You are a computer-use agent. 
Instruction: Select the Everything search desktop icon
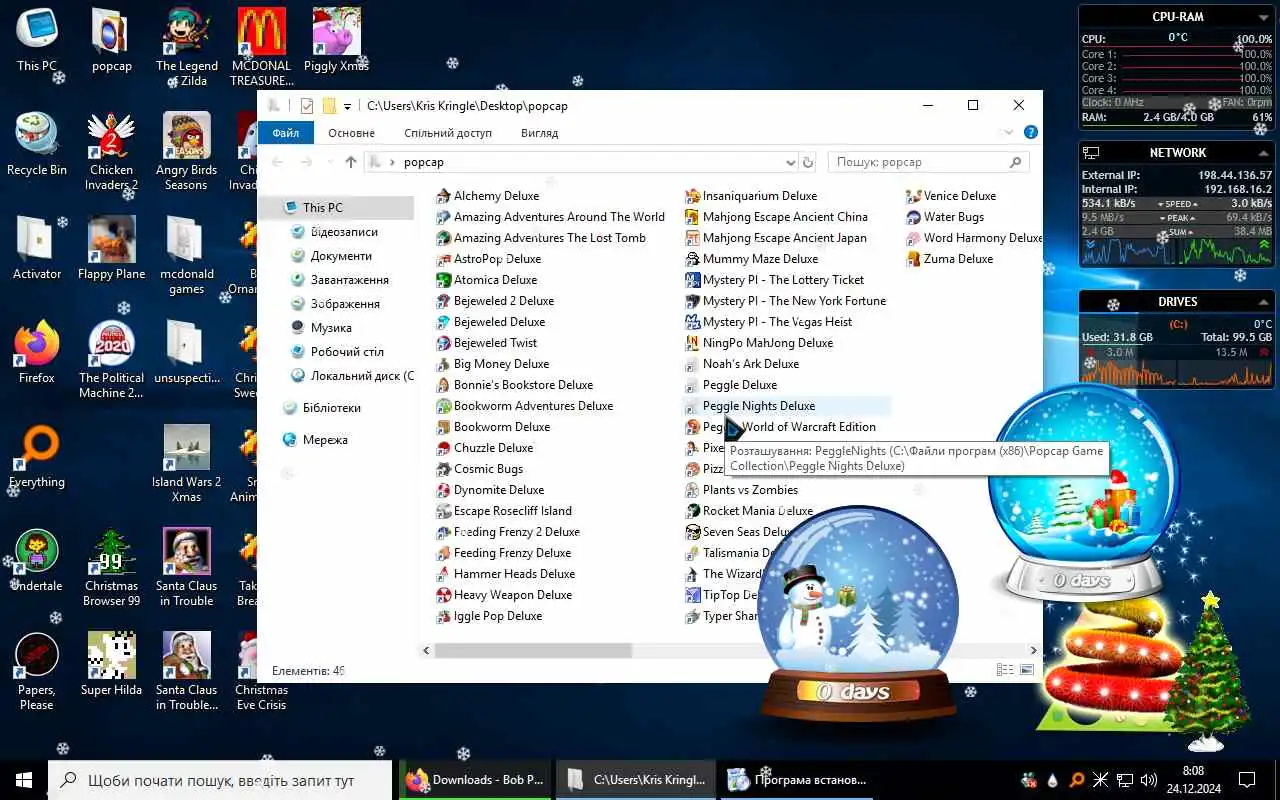(x=37, y=457)
